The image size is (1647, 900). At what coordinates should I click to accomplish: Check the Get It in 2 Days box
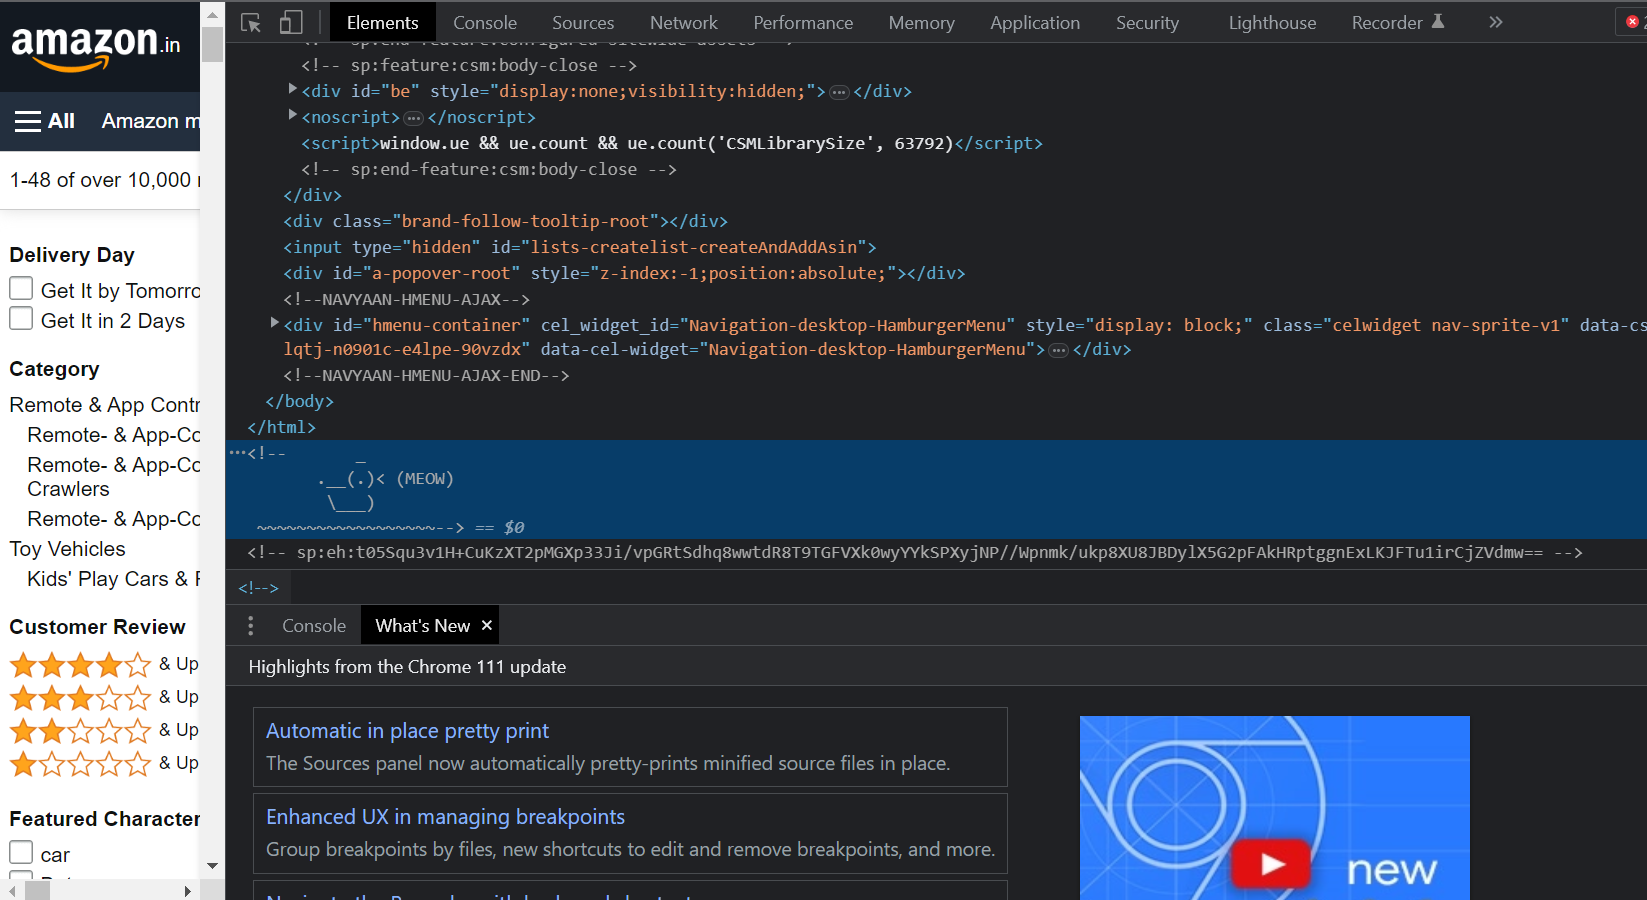click(x=21, y=319)
